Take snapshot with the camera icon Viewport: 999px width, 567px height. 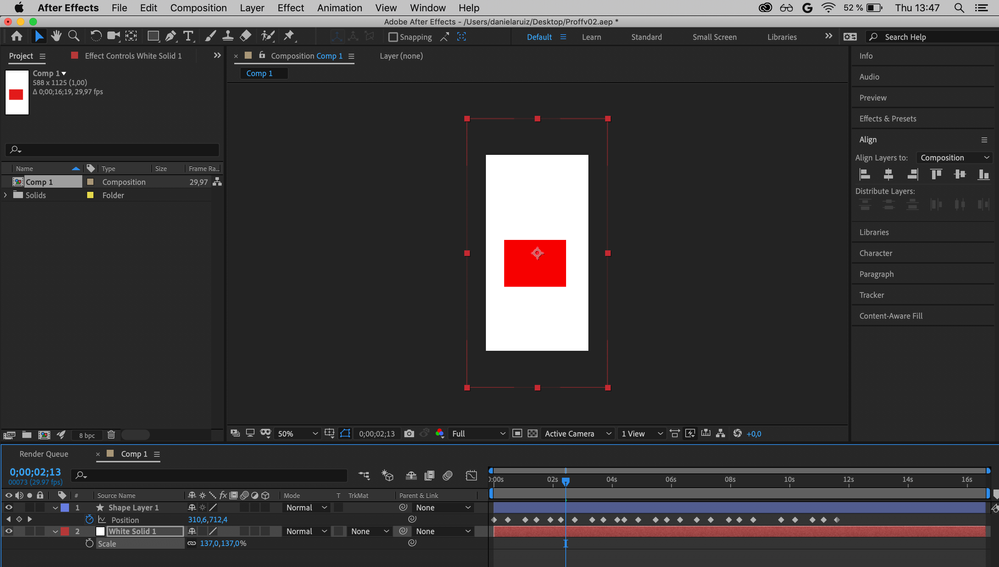(x=409, y=434)
